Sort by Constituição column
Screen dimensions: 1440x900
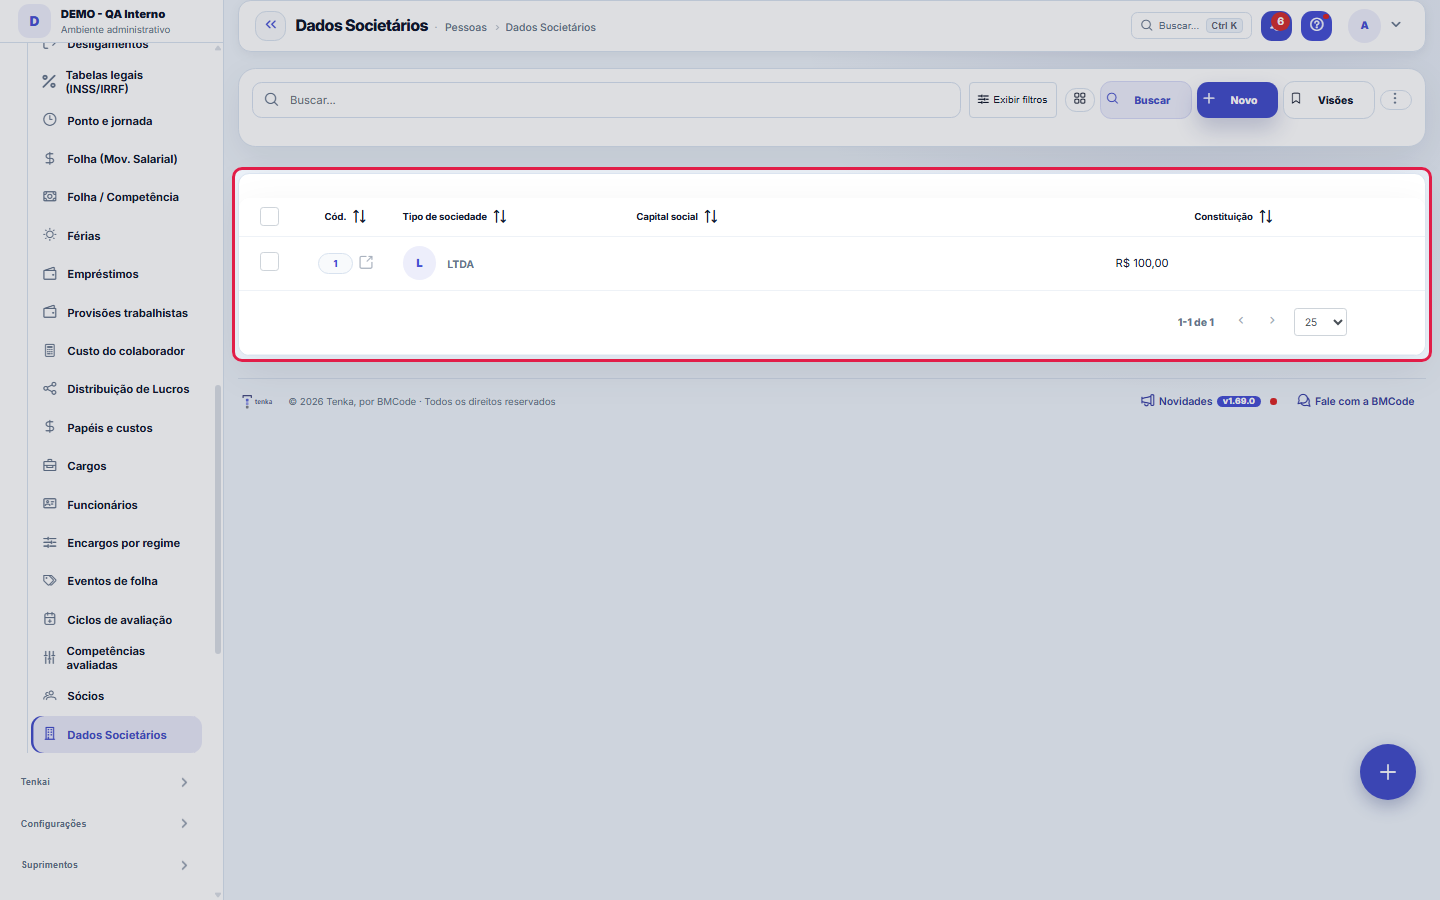[1266, 216]
